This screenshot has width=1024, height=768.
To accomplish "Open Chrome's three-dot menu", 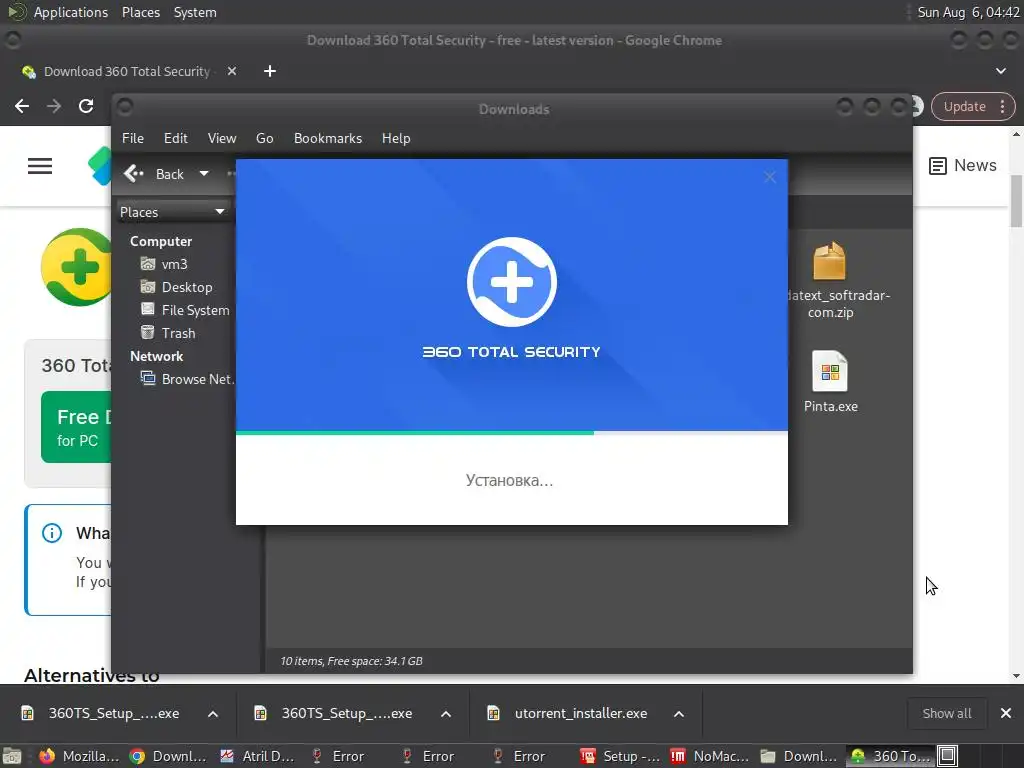I will tap(1002, 106).
